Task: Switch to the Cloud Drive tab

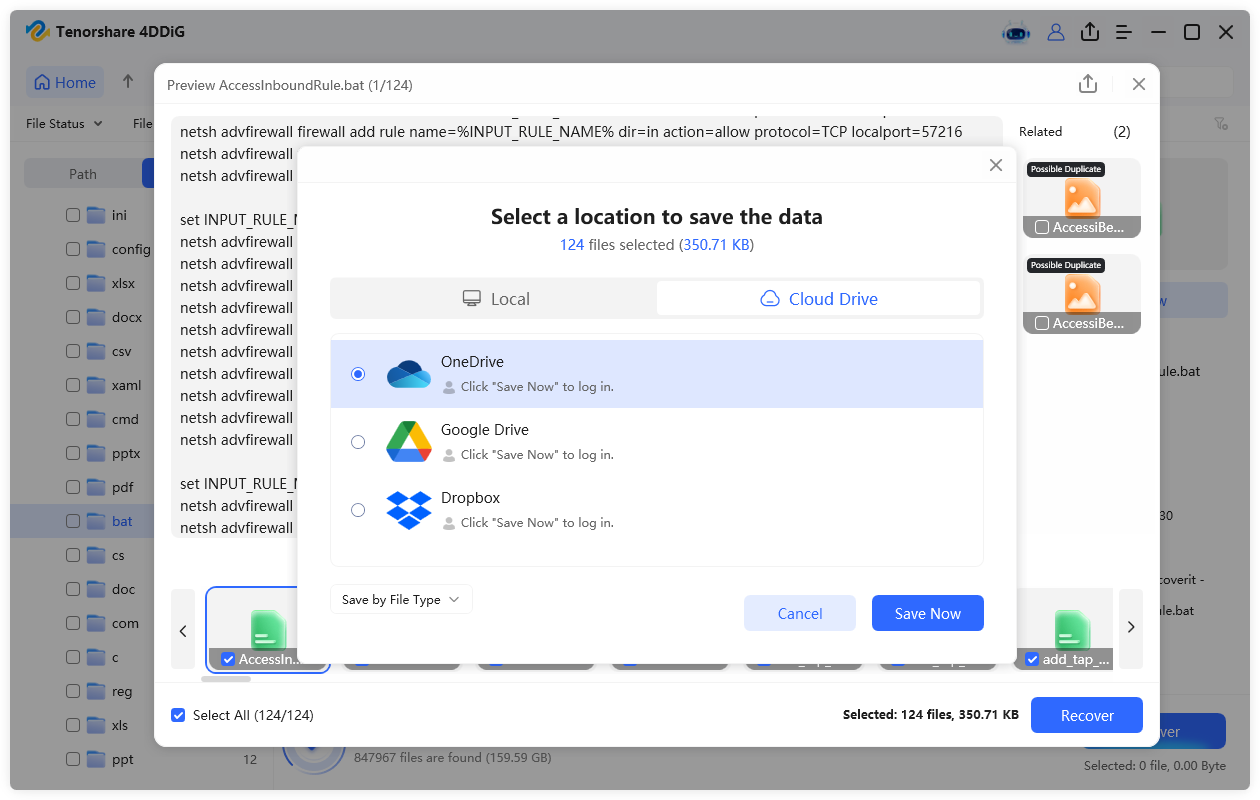Action: (819, 299)
